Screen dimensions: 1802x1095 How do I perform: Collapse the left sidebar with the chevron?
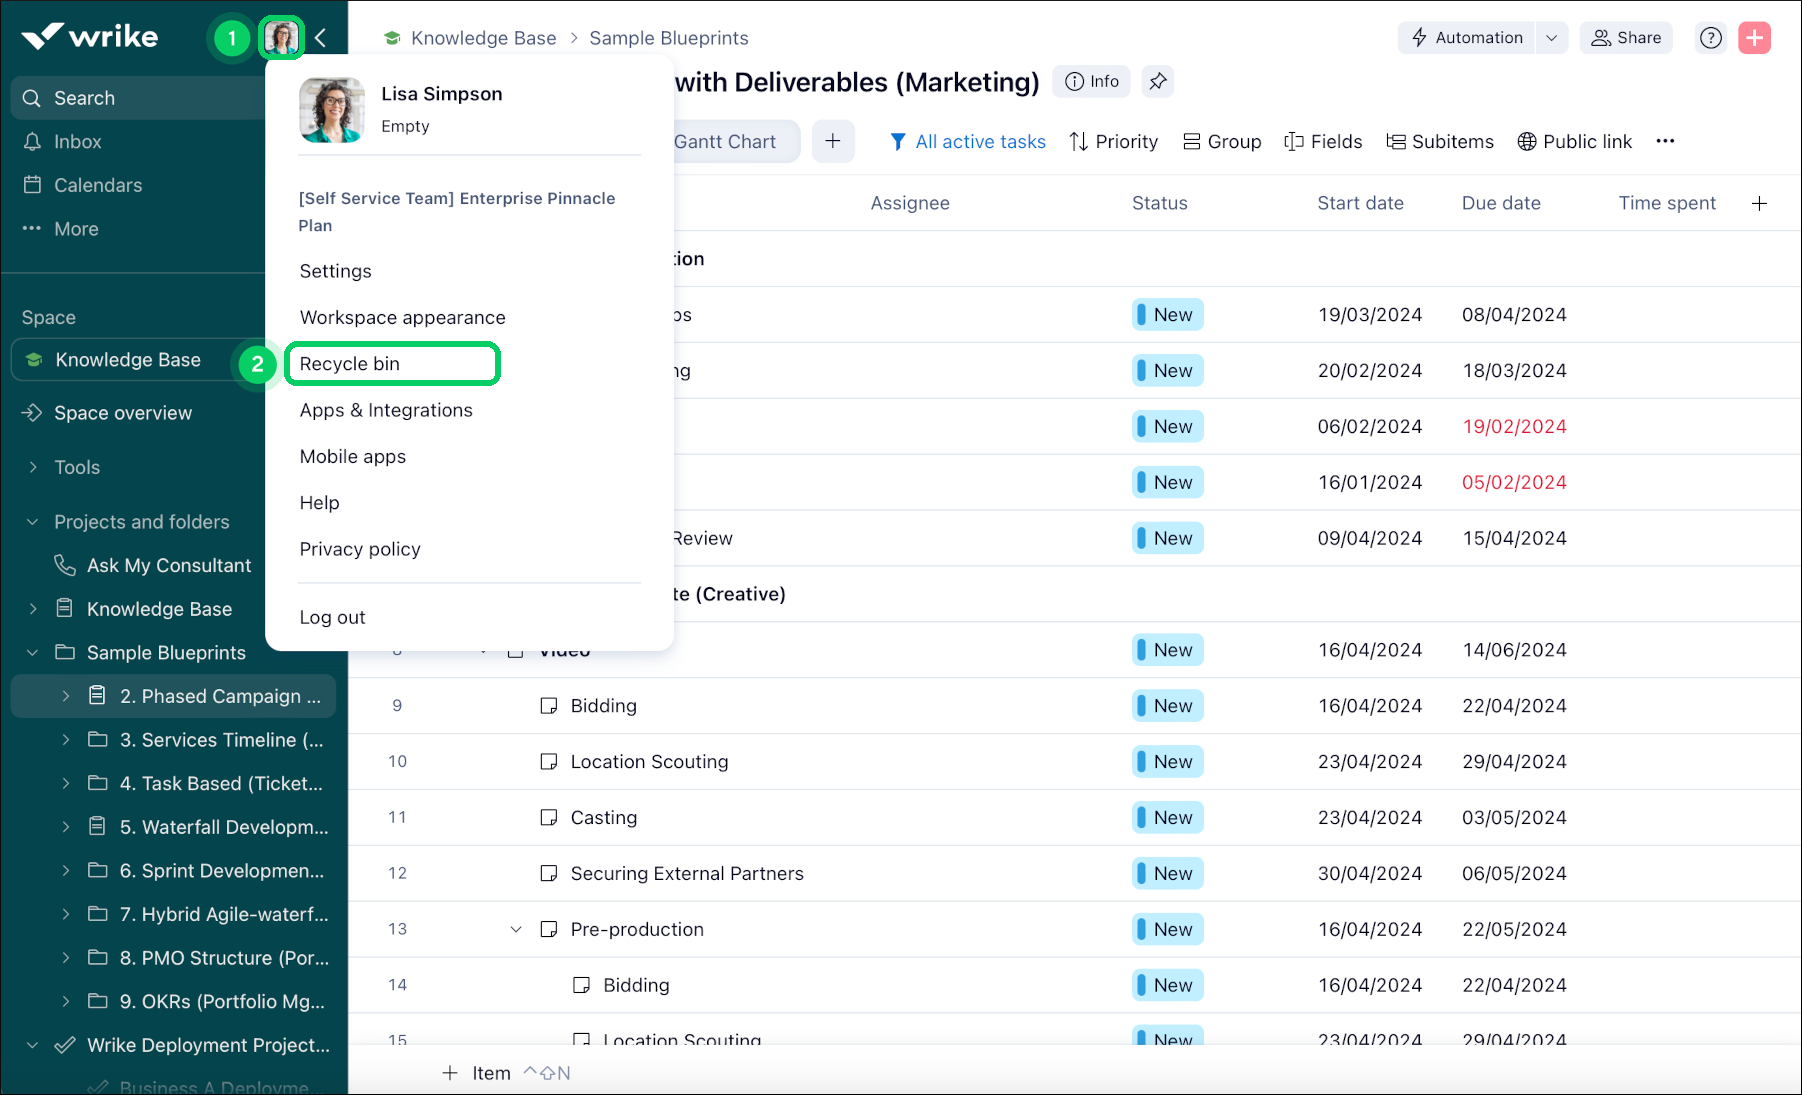[x=320, y=37]
